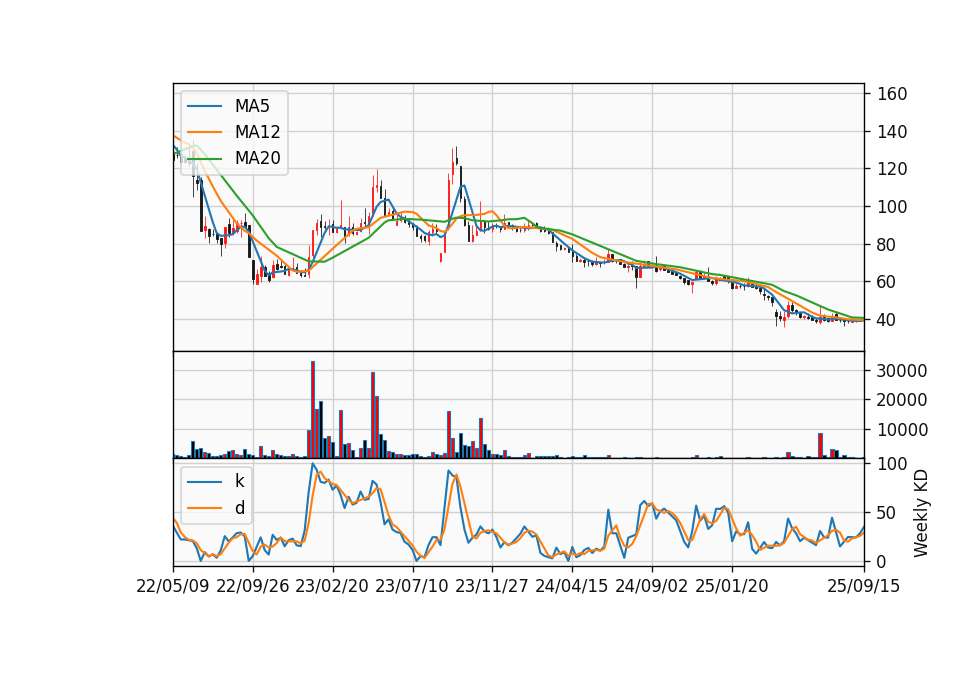Click the 25/09/15 date label

coord(864,586)
